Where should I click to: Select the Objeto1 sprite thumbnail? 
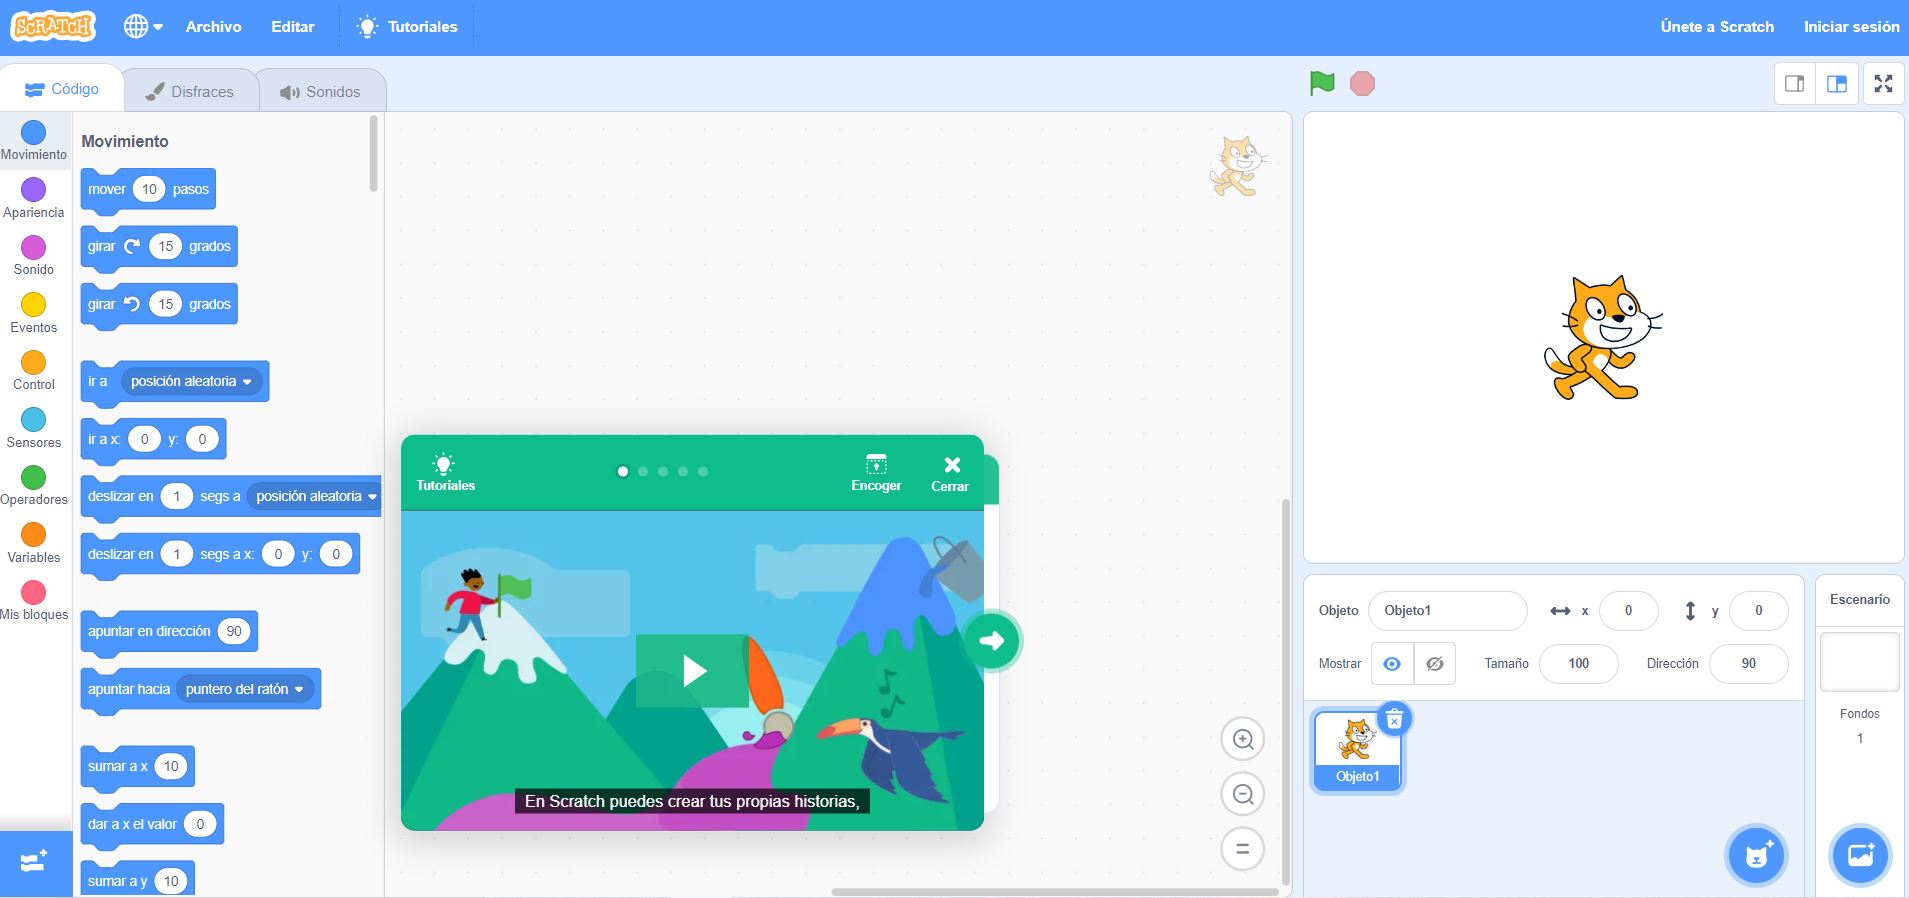[x=1357, y=751]
